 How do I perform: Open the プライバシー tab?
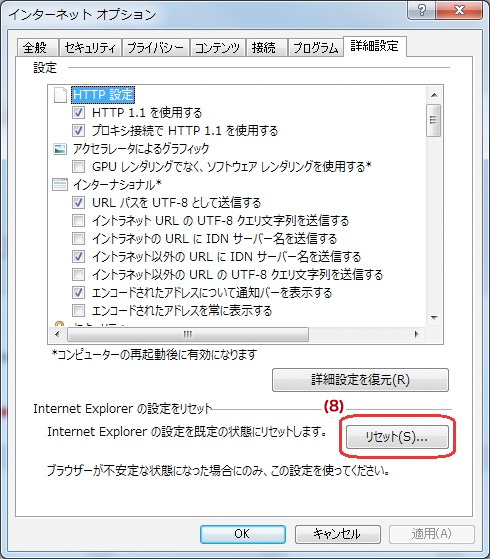pyautogui.click(x=155, y=47)
